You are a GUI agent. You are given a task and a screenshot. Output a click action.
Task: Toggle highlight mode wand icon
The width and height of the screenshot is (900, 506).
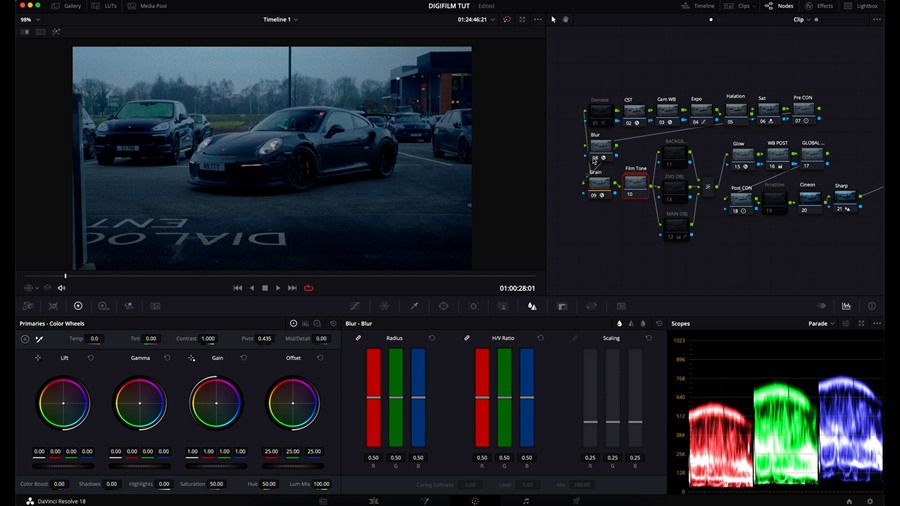tap(56, 32)
